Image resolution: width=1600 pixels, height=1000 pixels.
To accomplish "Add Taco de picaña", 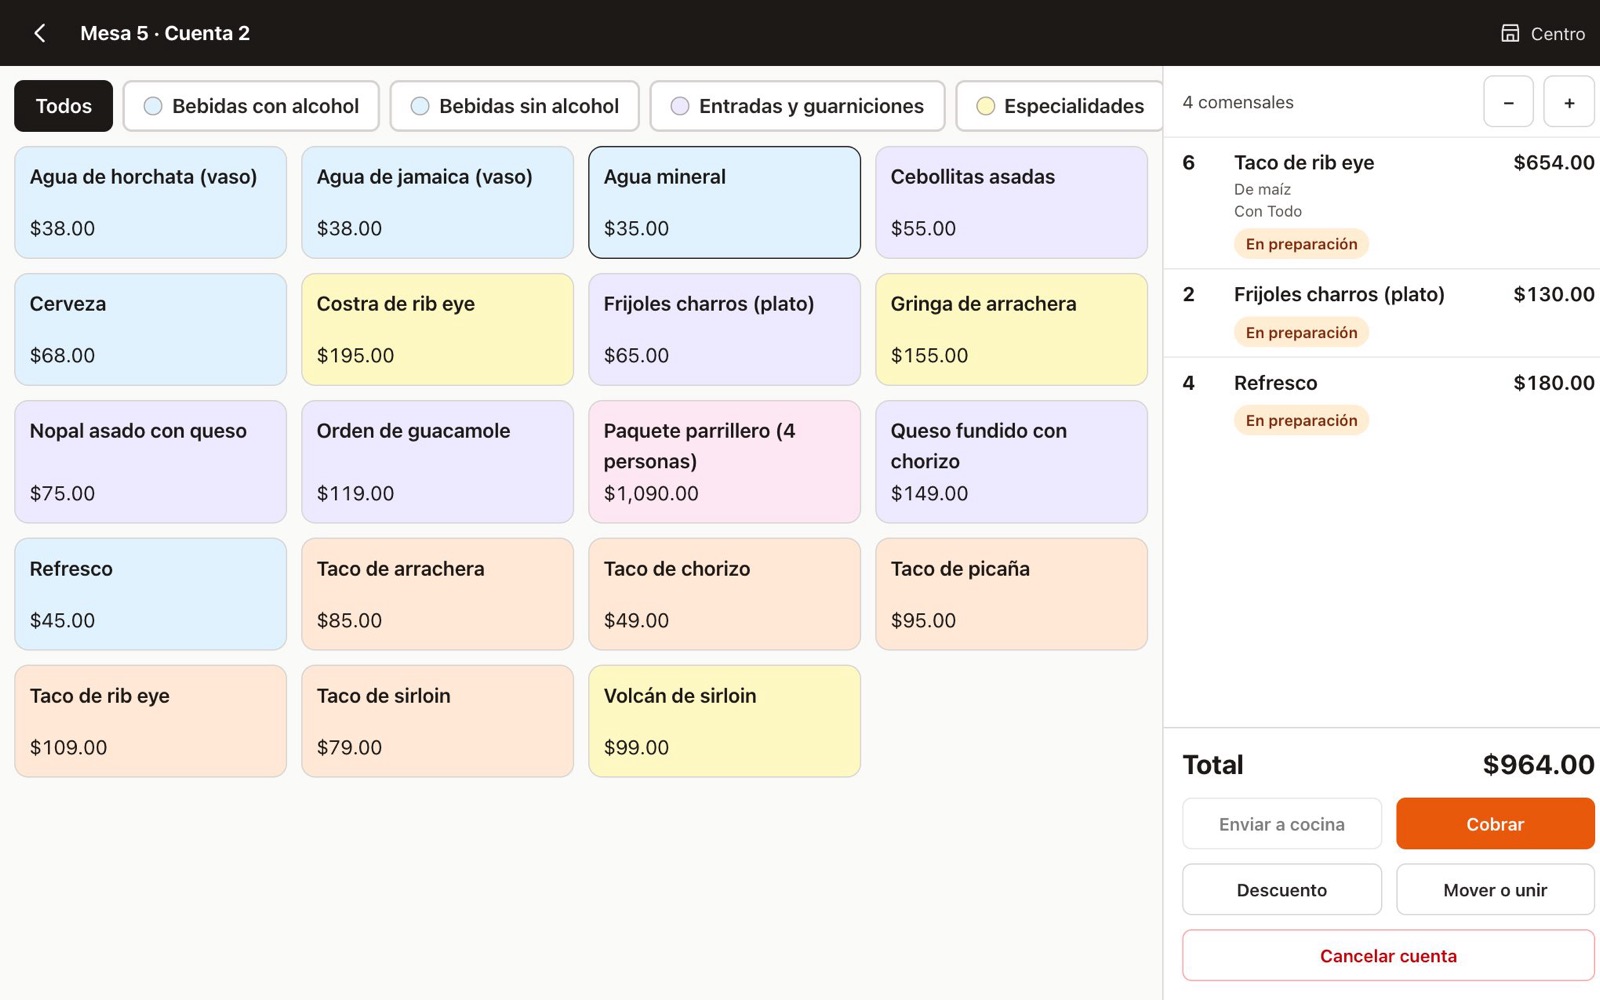I will coord(1011,594).
